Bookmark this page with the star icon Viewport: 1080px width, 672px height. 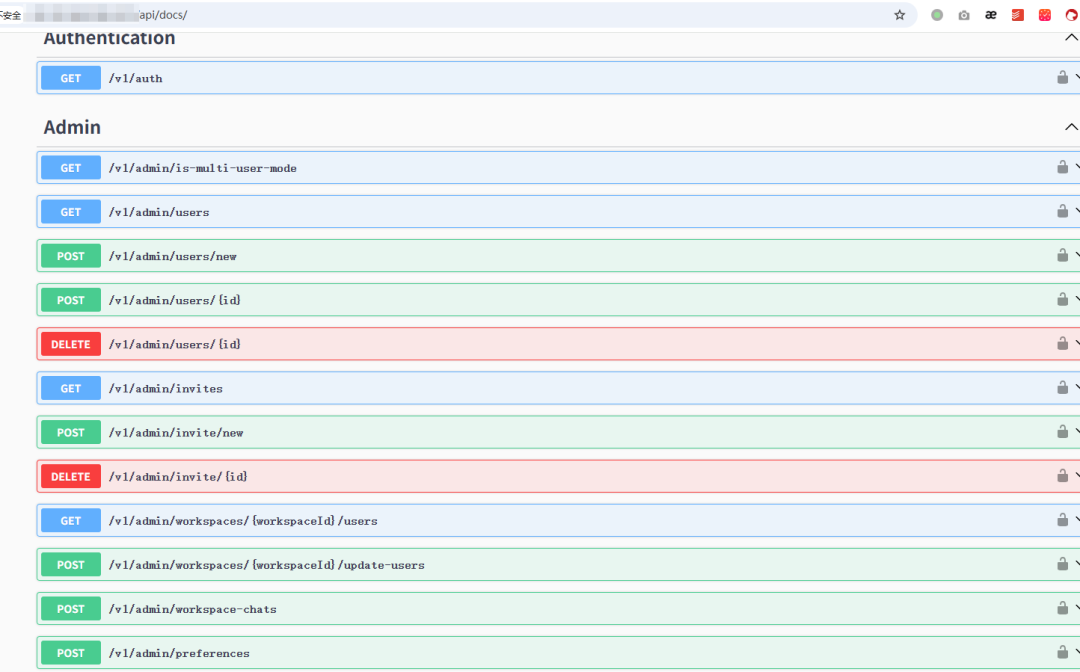[899, 15]
